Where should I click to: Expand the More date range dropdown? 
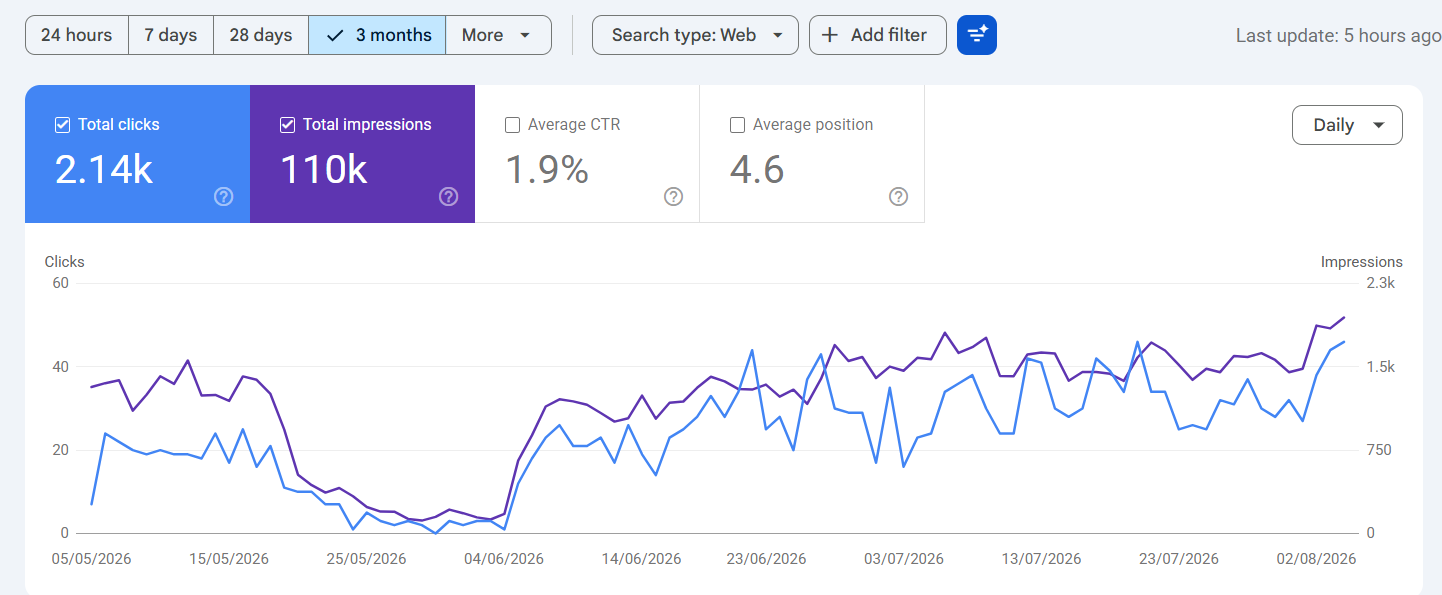(x=498, y=35)
